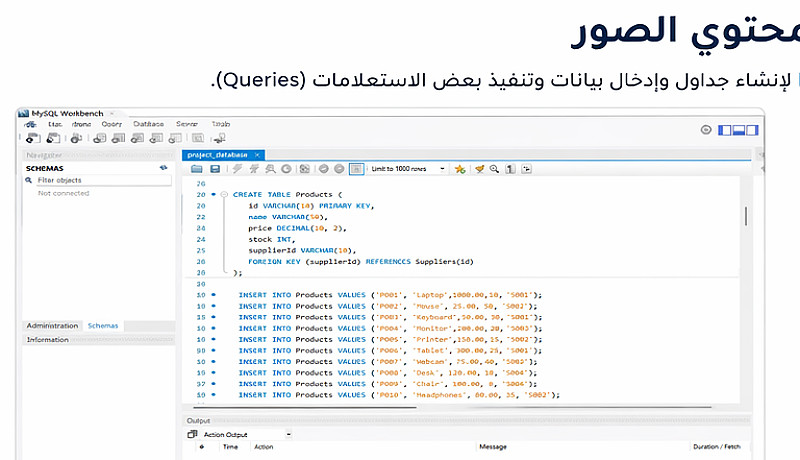800x460 pixels.
Task: Execute statement under cursor icon
Action: pyautogui.click(x=254, y=169)
